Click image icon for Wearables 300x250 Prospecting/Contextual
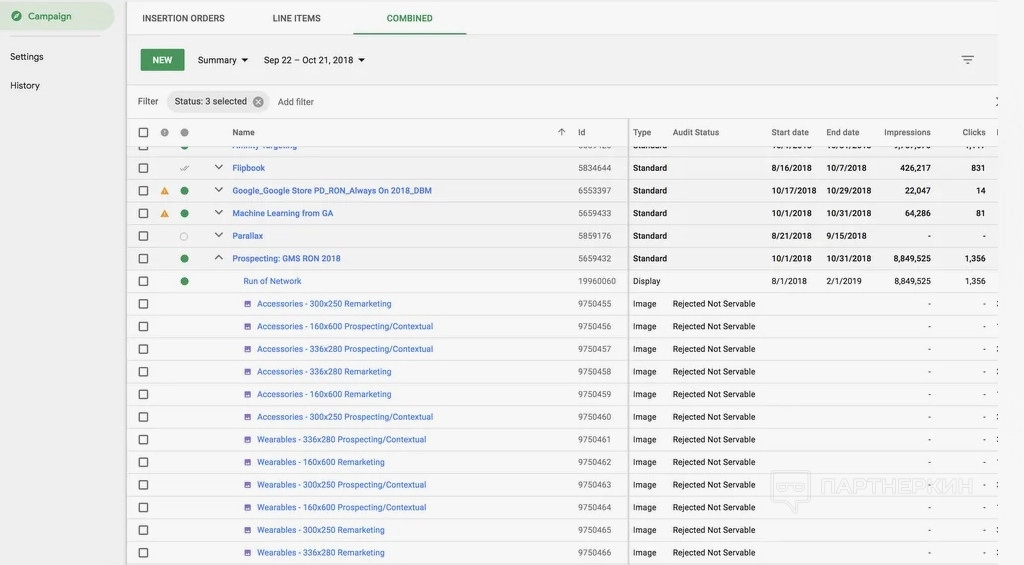Image resolution: width=1024 pixels, height=565 pixels. (248, 485)
